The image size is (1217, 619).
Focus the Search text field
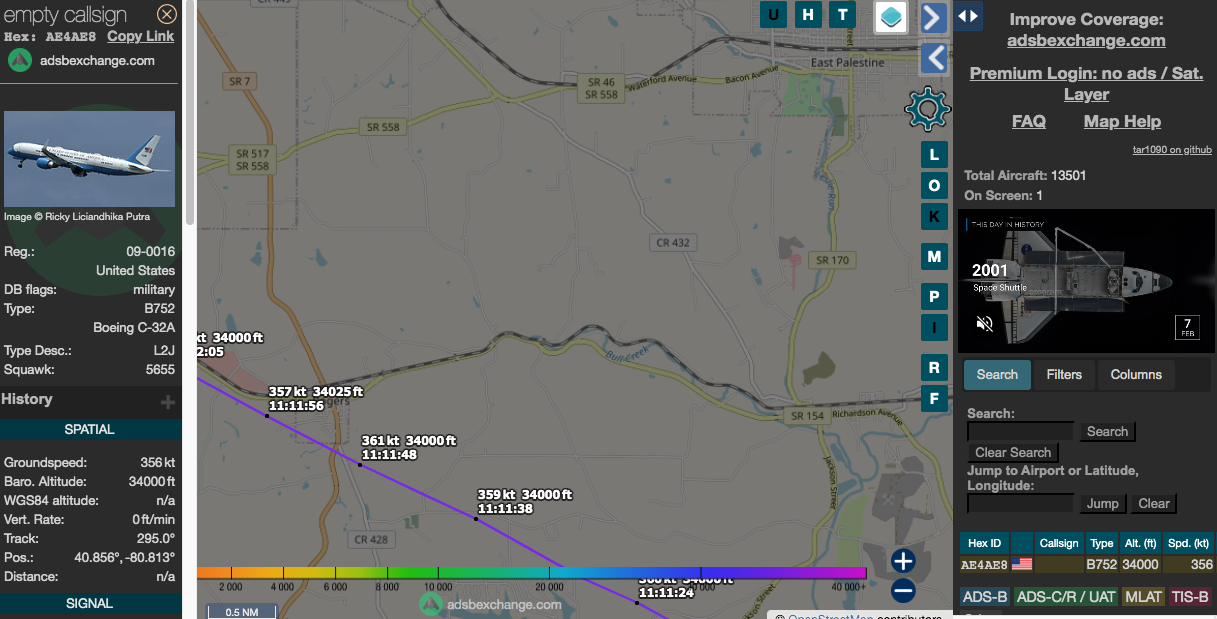[1021, 431]
